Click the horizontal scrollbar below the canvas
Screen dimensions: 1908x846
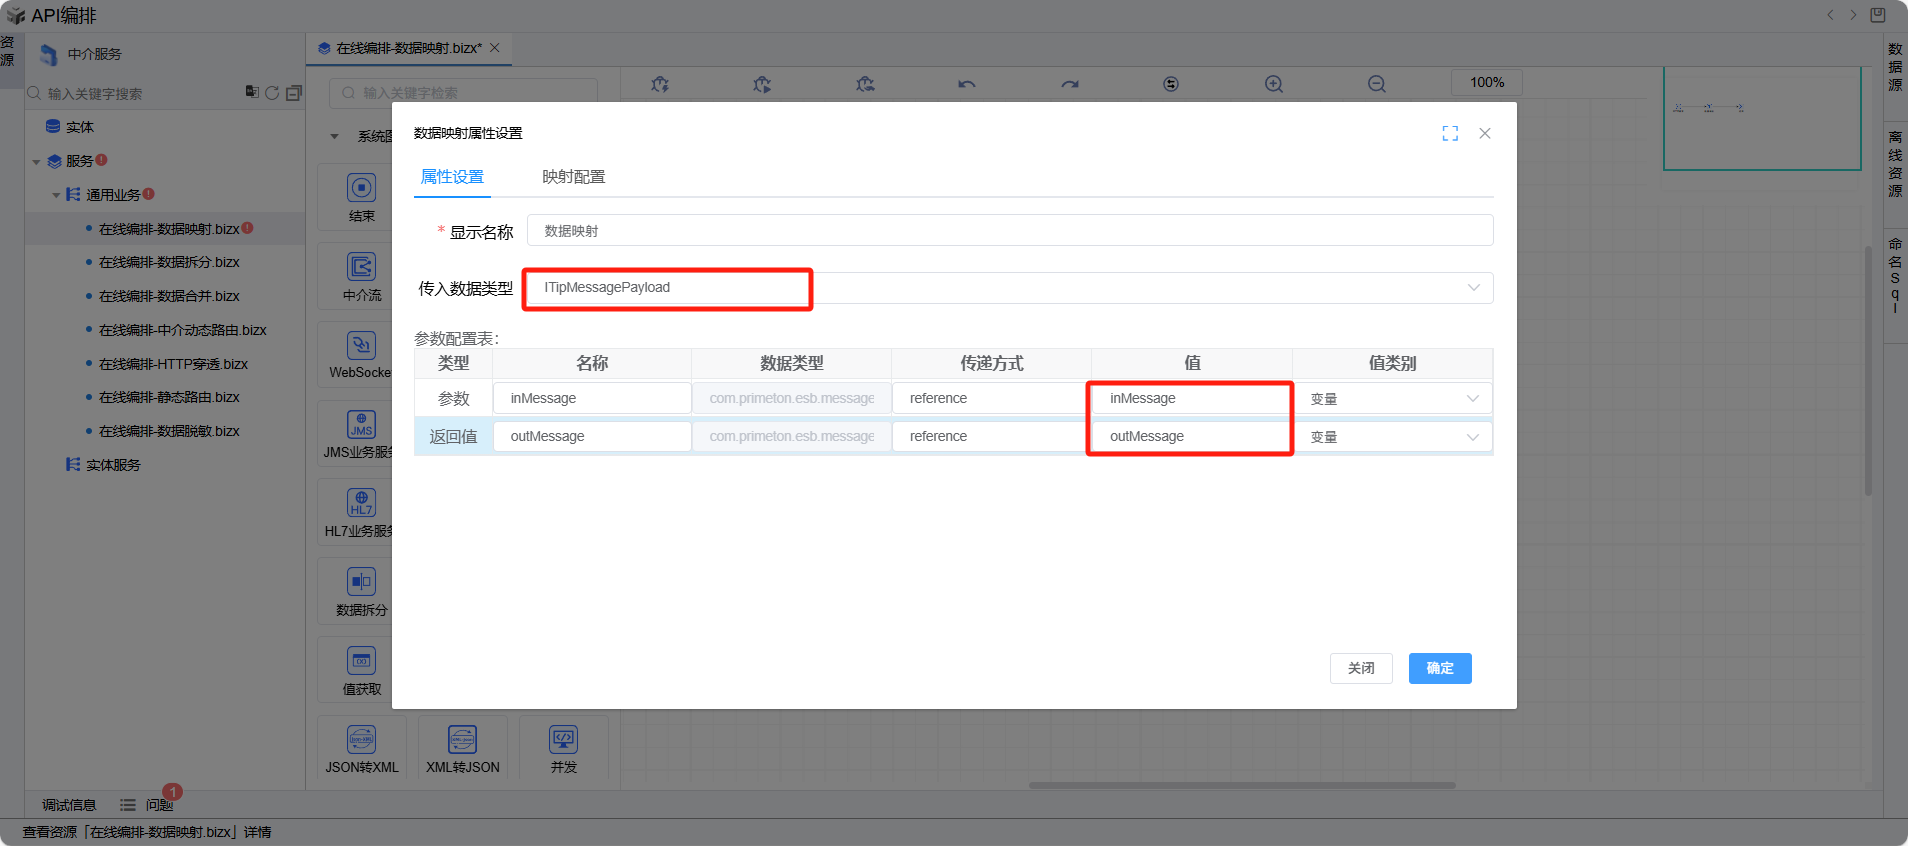(x=1241, y=785)
